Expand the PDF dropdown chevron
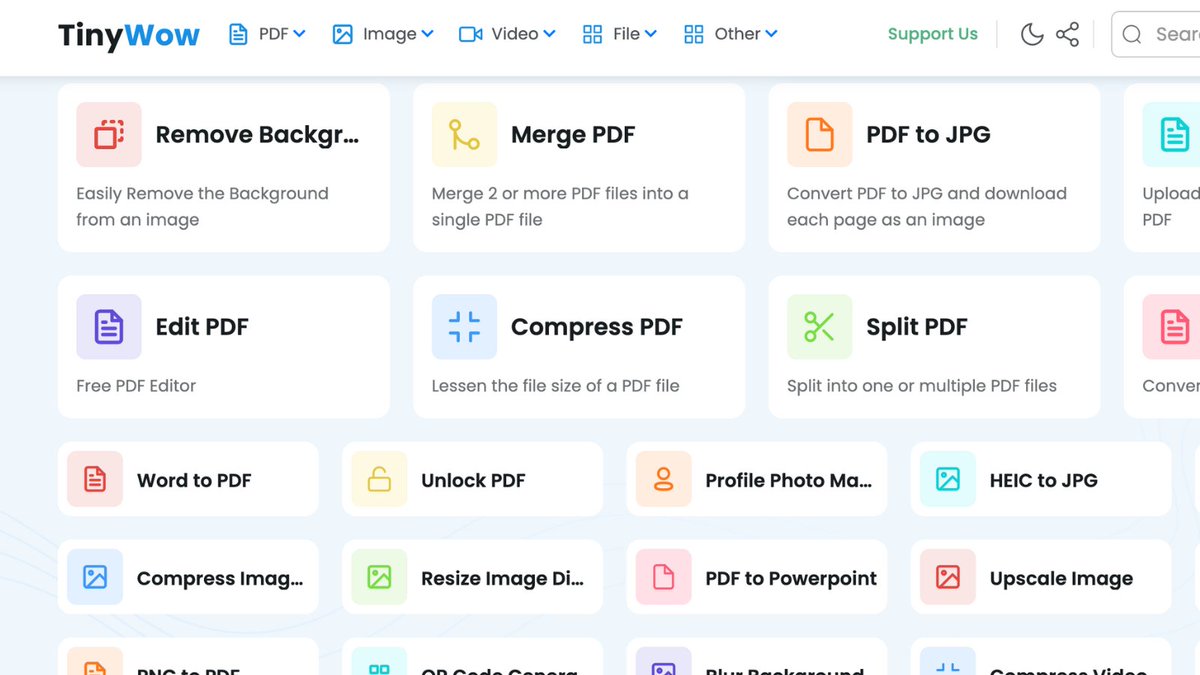This screenshot has width=1200, height=675. pyautogui.click(x=300, y=35)
